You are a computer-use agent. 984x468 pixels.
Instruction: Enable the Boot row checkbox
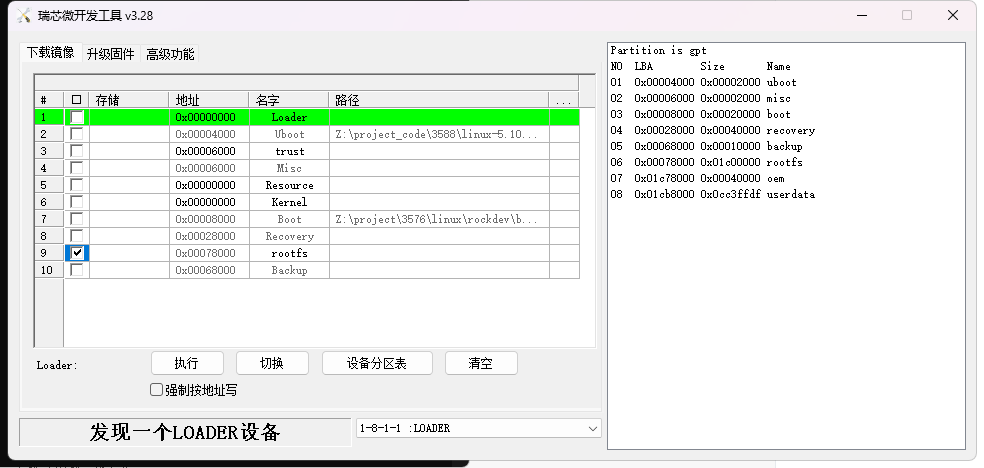click(x=77, y=219)
